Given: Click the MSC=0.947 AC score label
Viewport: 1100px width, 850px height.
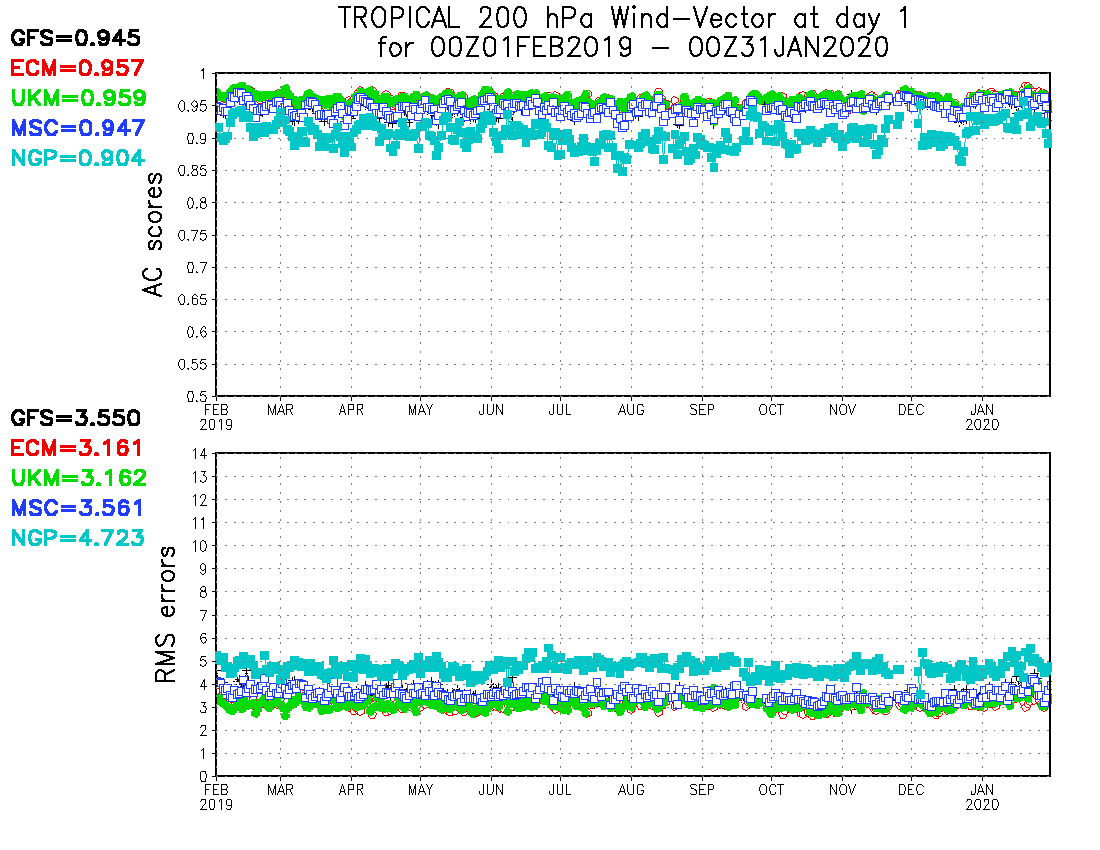Looking at the screenshot, I should (78, 128).
